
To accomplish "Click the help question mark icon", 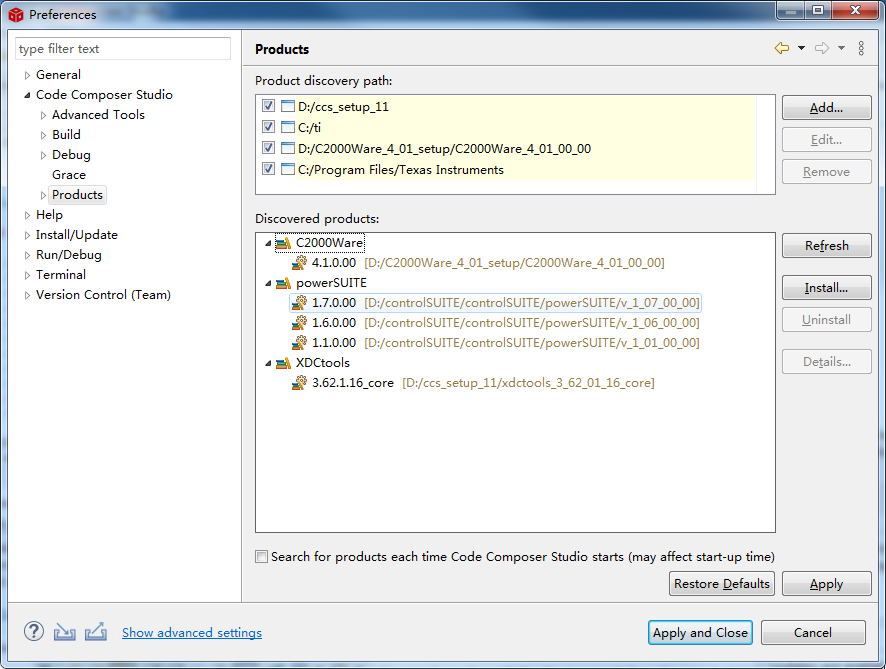I will tap(34, 632).
